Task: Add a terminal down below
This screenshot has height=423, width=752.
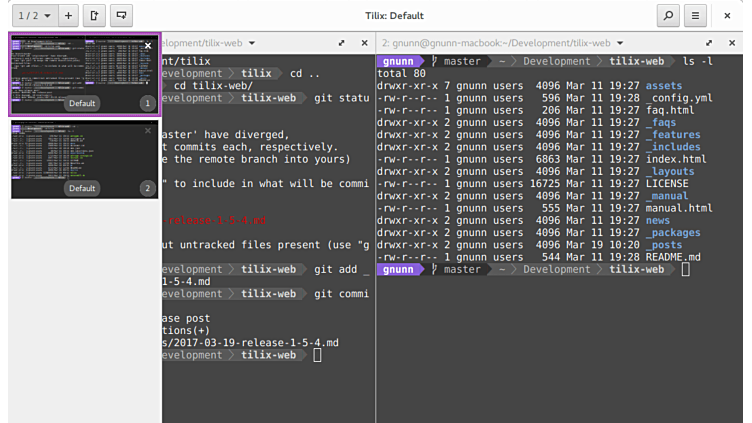Action: pyautogui.click(x=121, y=16)
